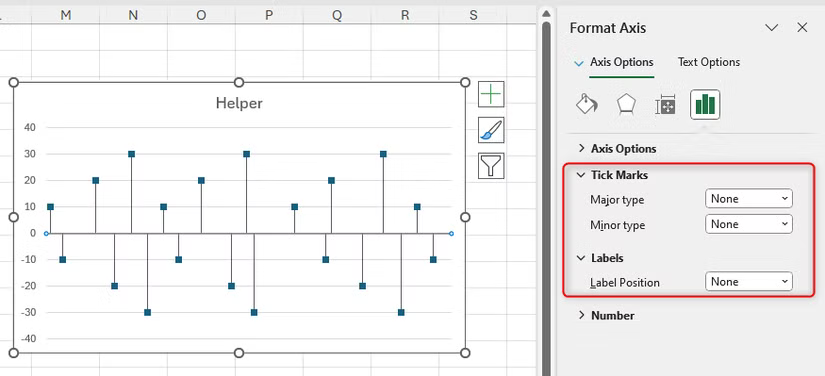825x376 pixels.
Task: Click the chart's top-left resize handle
Action: [14, 82]
